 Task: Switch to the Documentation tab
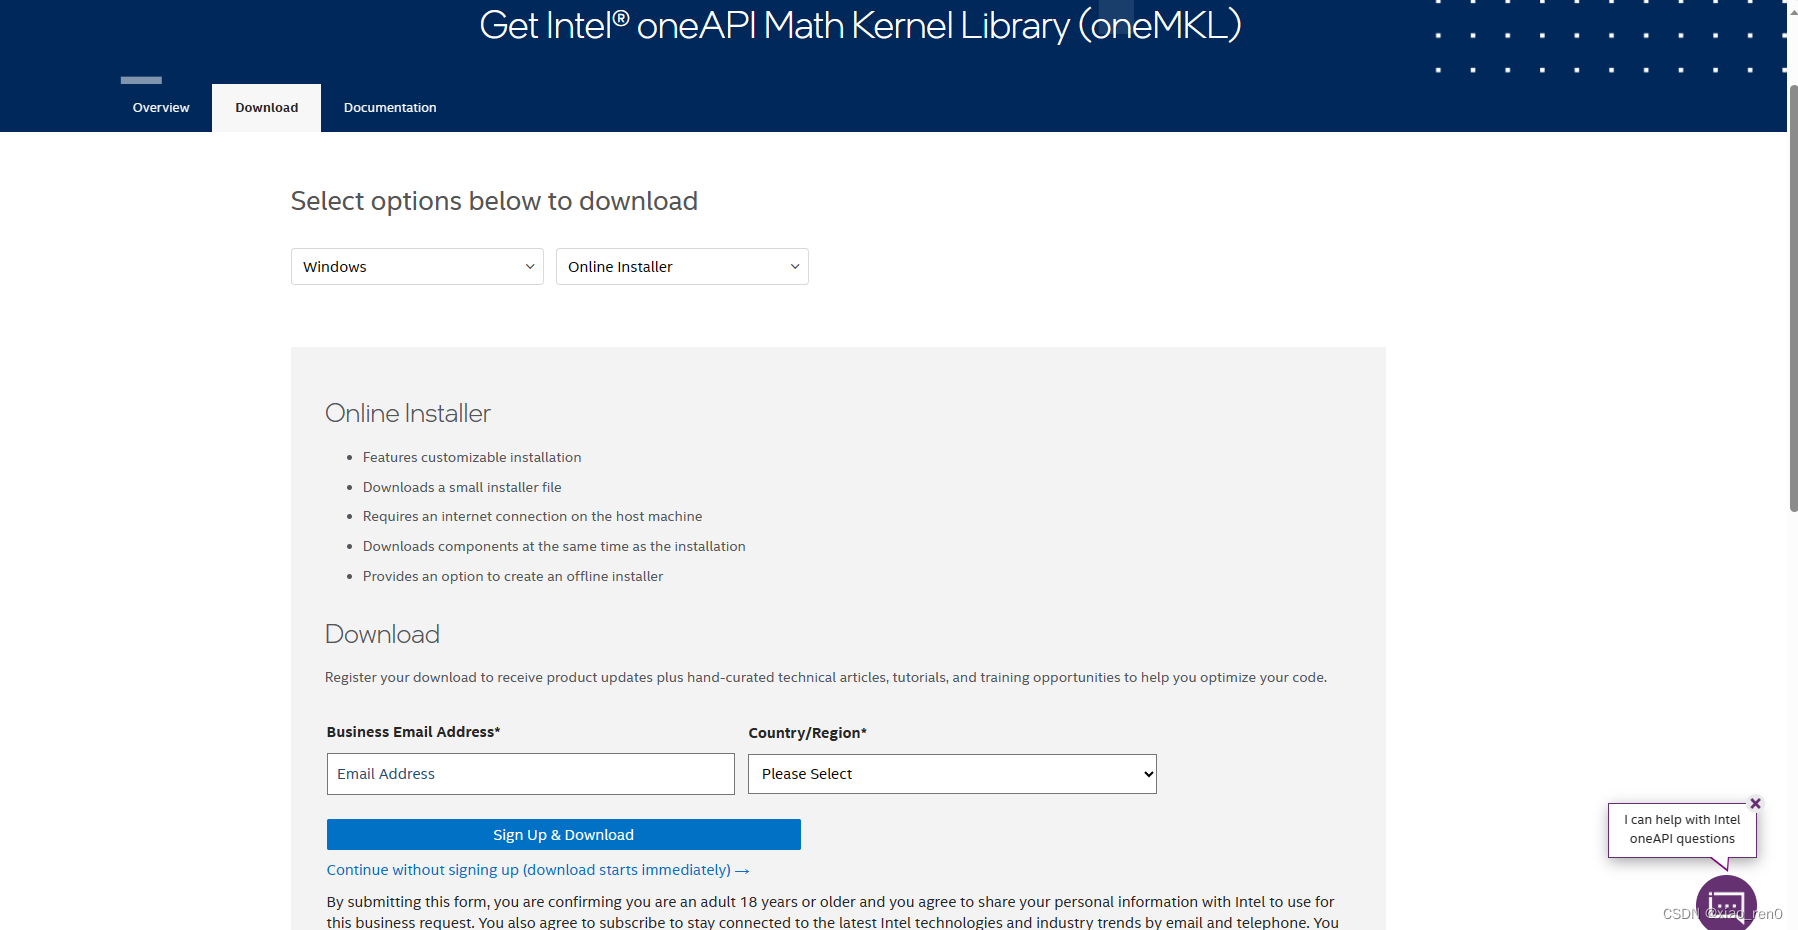coord(389,107)
